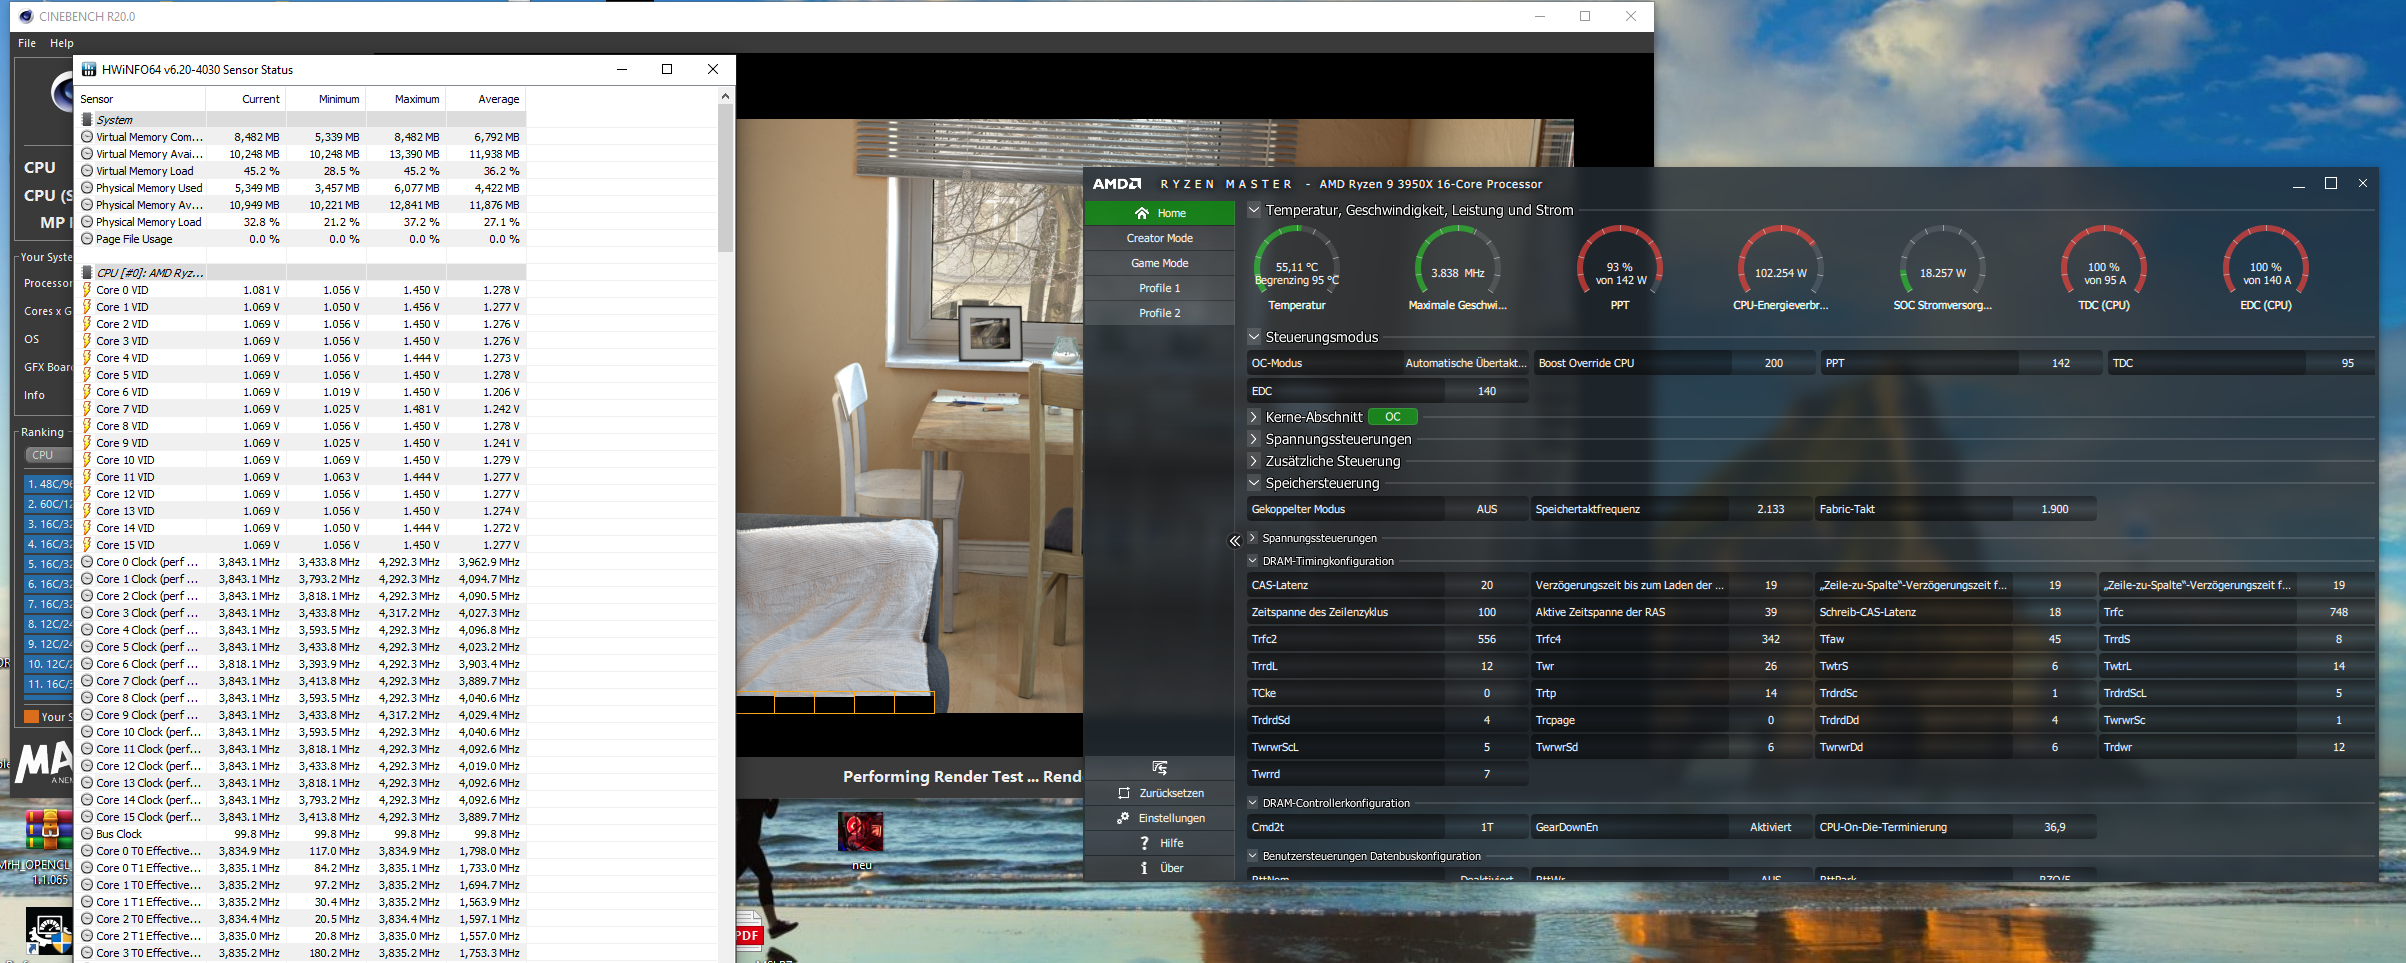Click the System group icon in HWiNFO

[x=87, y=120]
